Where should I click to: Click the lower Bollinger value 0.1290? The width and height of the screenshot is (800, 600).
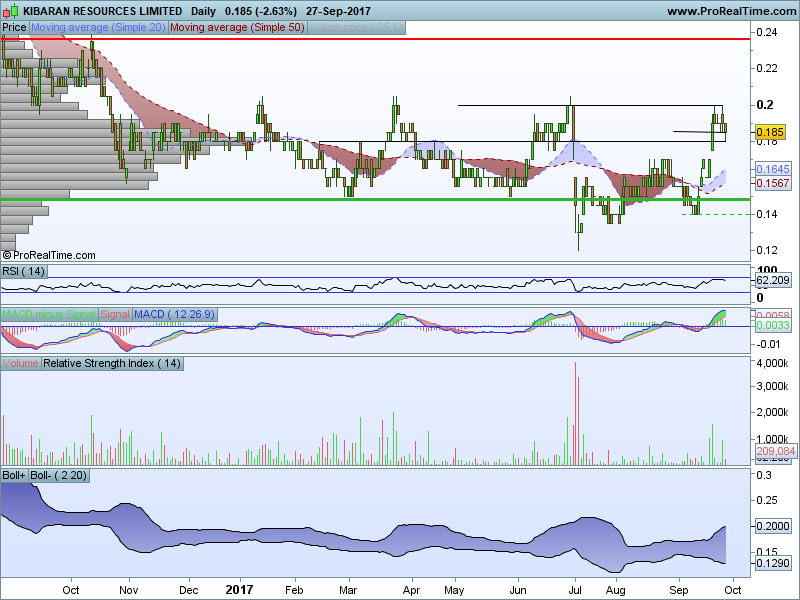pyautogui.click(x=772, y=563)
